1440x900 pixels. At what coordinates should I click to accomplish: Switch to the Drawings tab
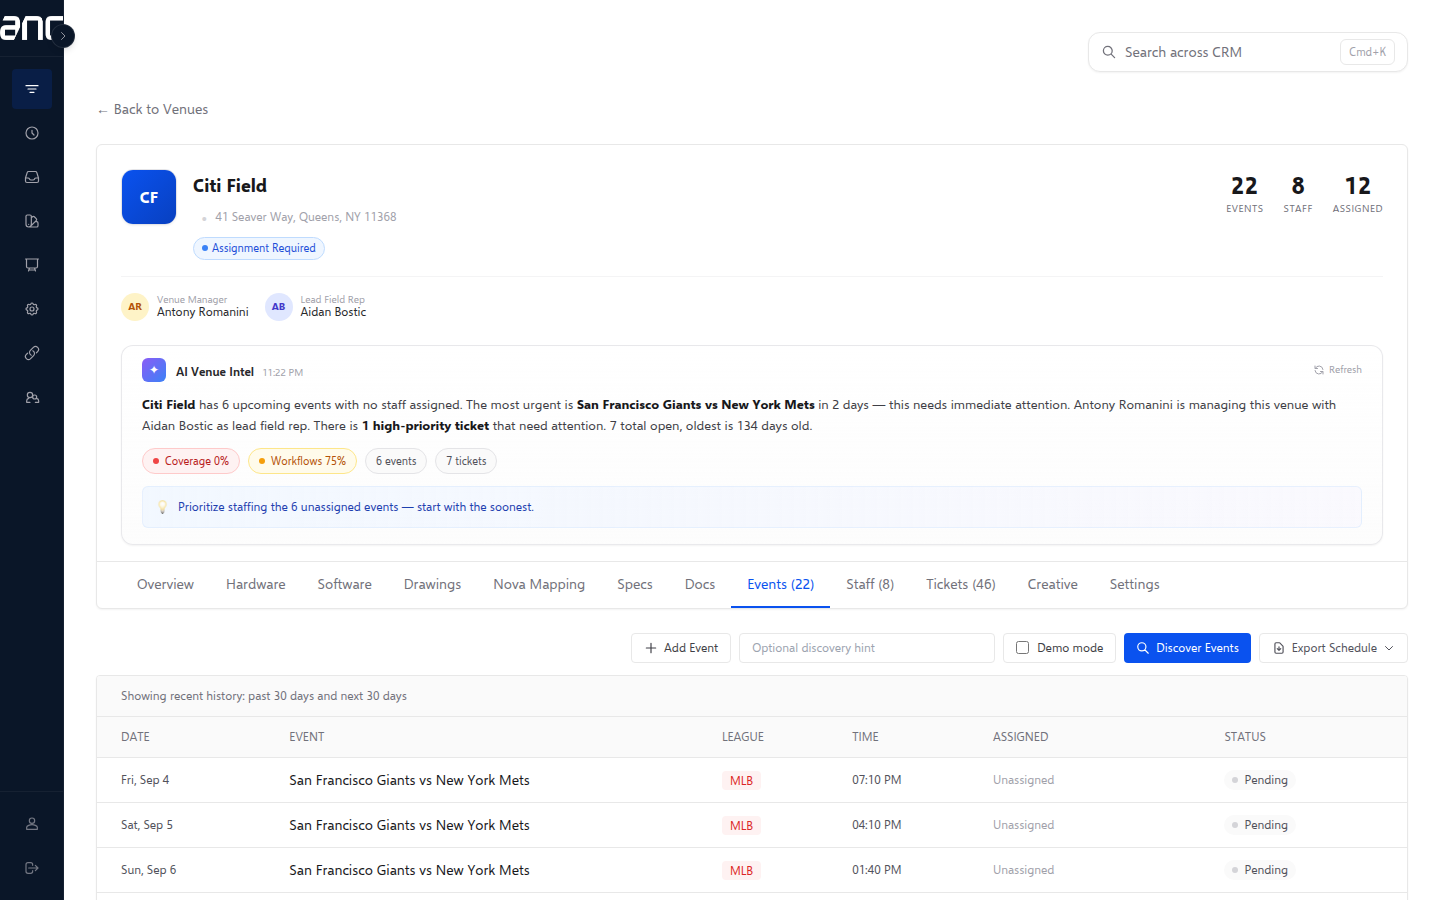click(433, 585)
